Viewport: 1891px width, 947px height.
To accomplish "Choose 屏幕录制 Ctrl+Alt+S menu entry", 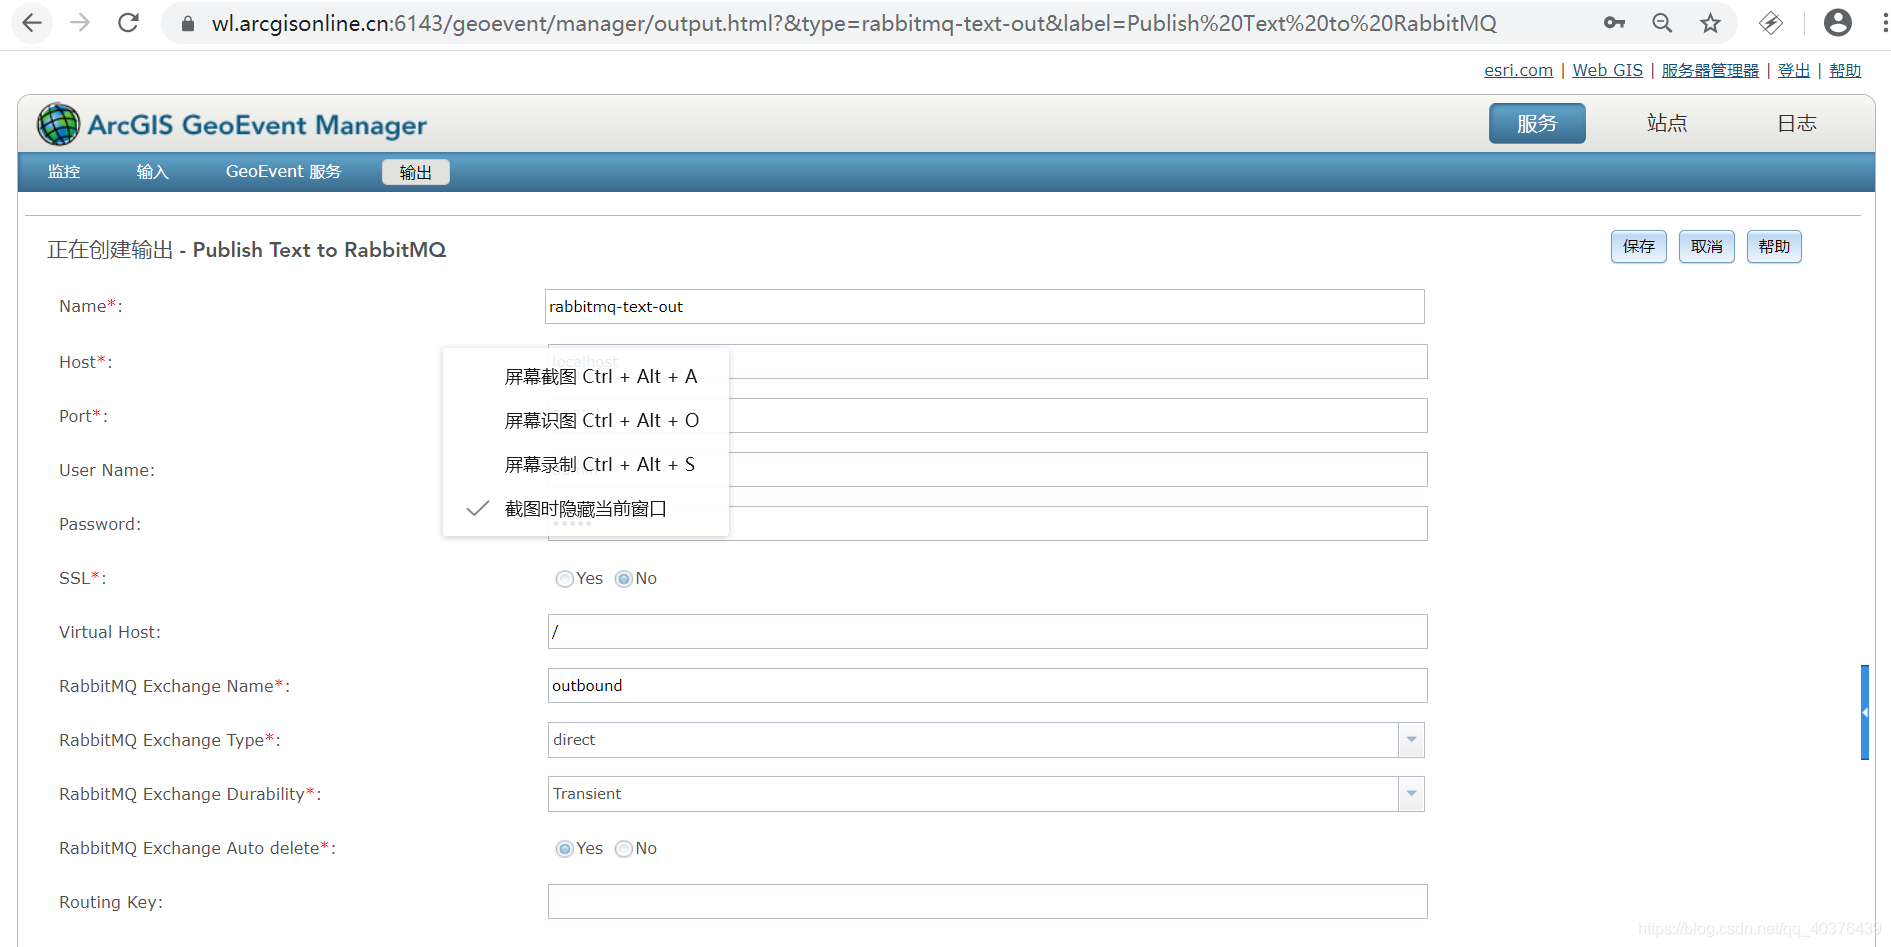I will click(x=585, y=465).
